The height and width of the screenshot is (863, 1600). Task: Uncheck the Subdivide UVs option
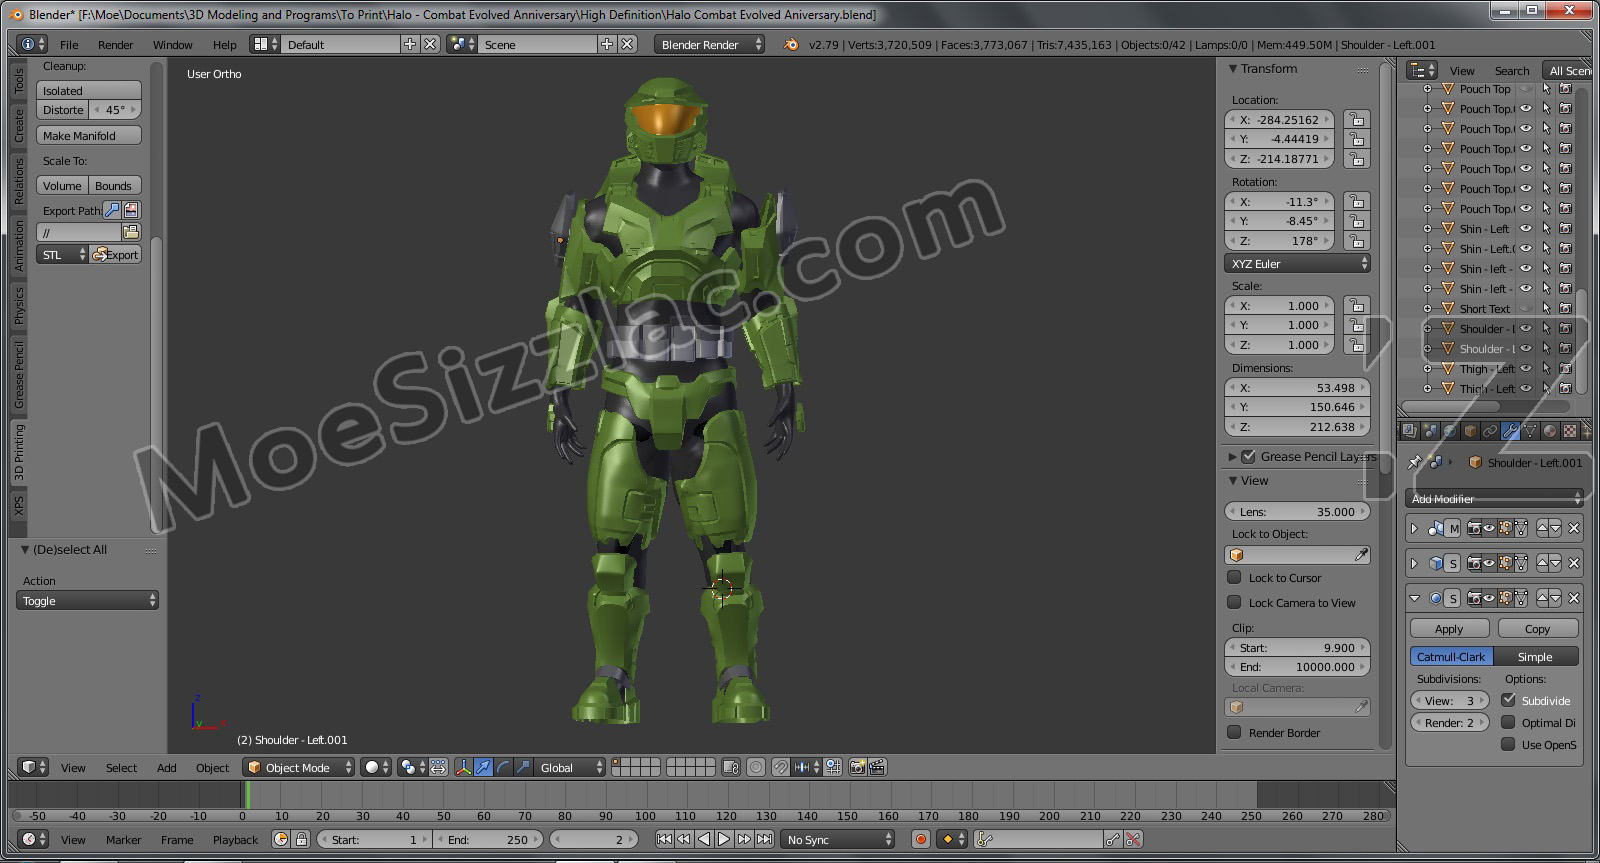tap(1508, 700)
